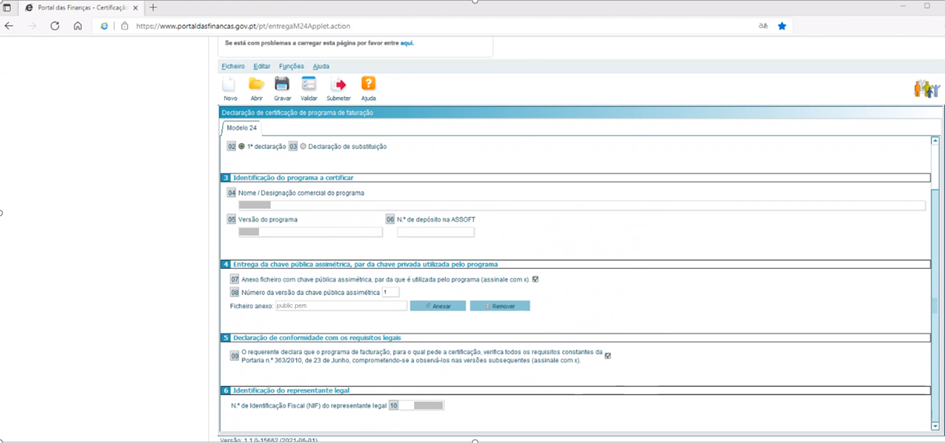Open the Funções menu
Image resolution: width=945 pixels, height=443 pixels.
click(x=291, y=67)
